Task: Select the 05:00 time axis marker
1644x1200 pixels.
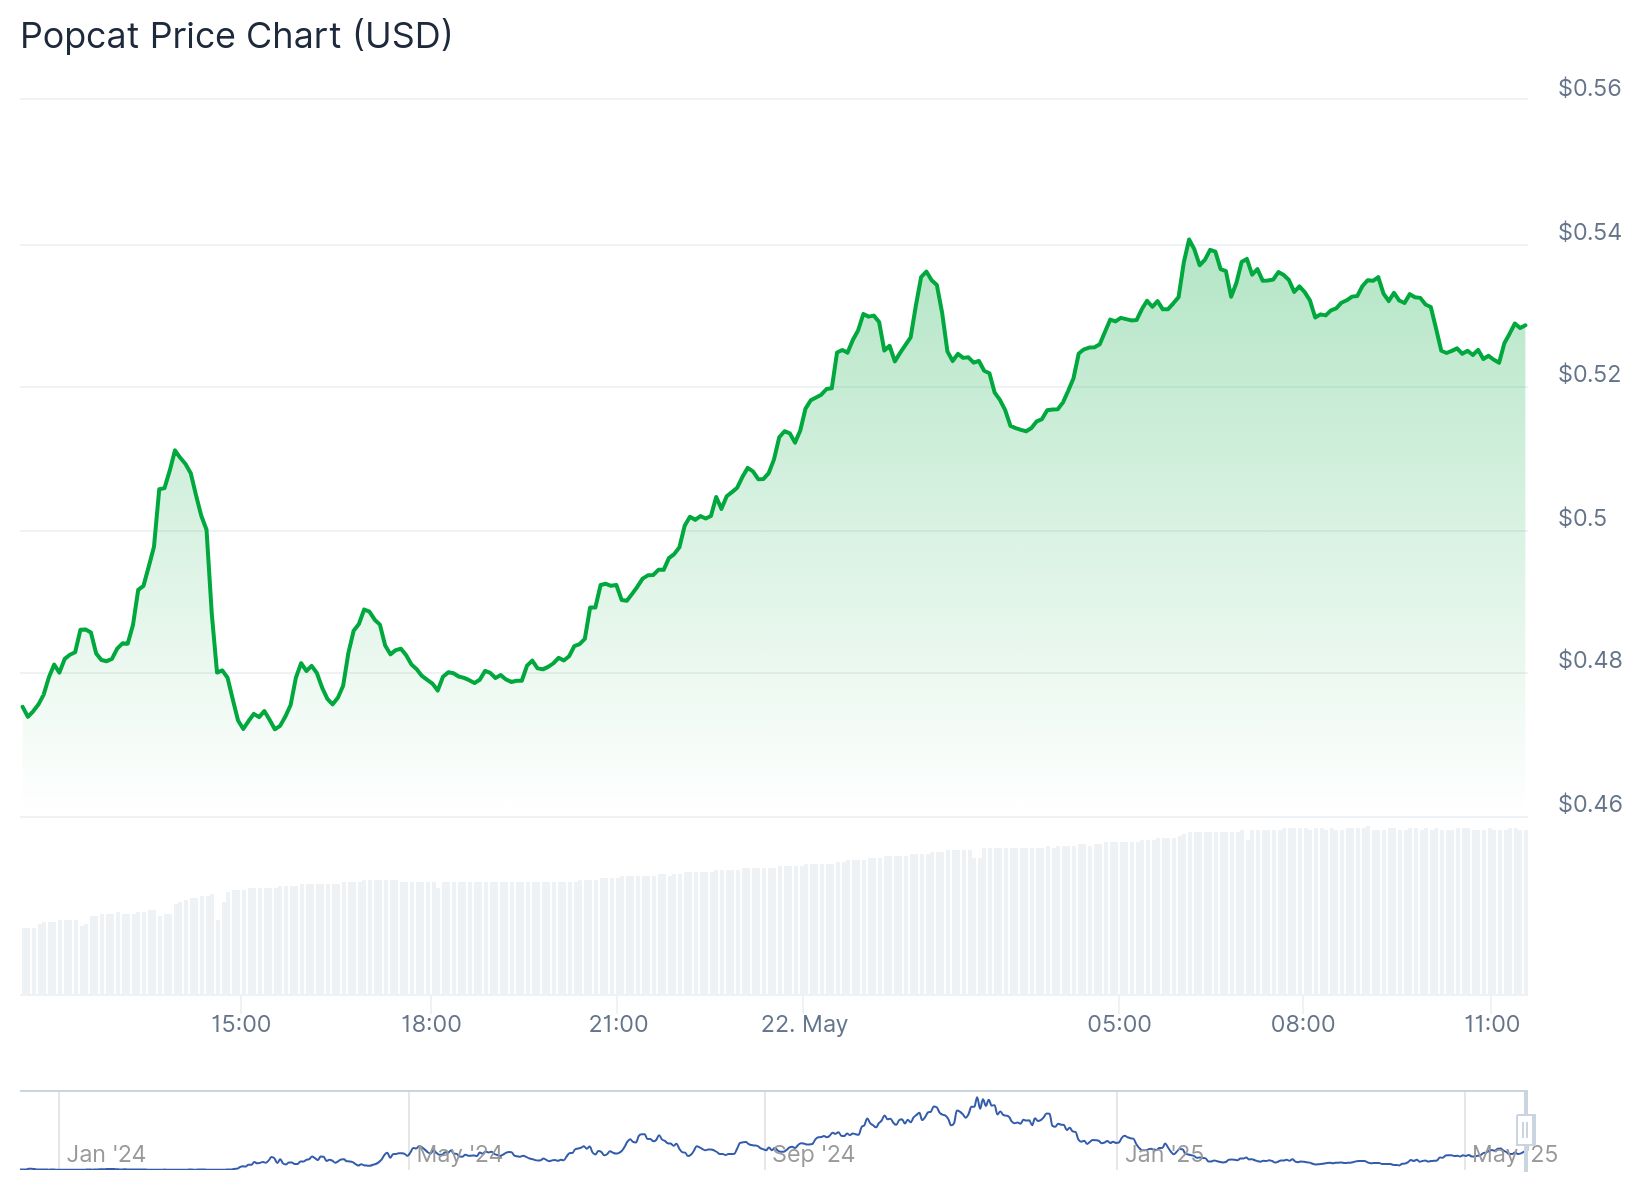Action: tap(1119, 1024)
